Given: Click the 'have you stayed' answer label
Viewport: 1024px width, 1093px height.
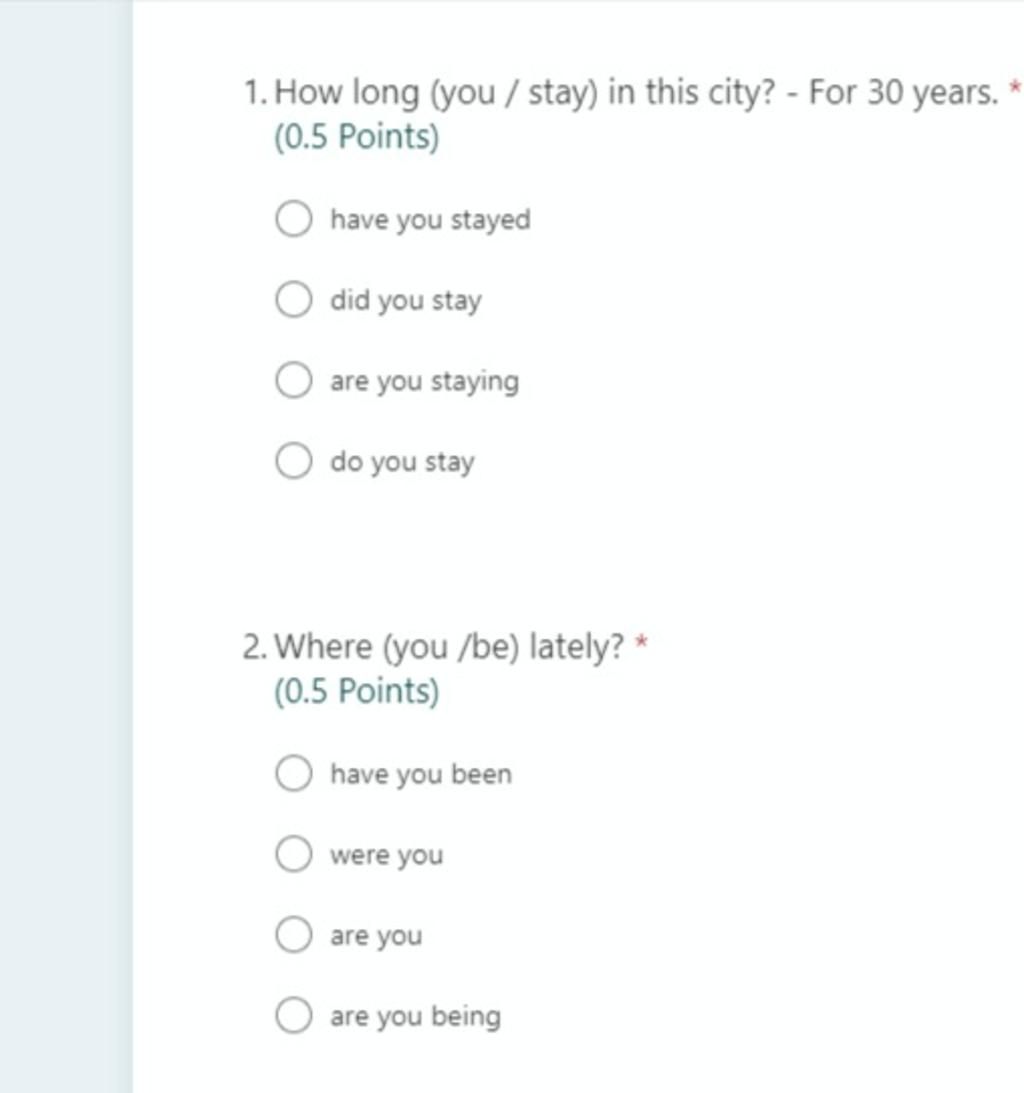Looking at the screenshot, I should [430, 220].
